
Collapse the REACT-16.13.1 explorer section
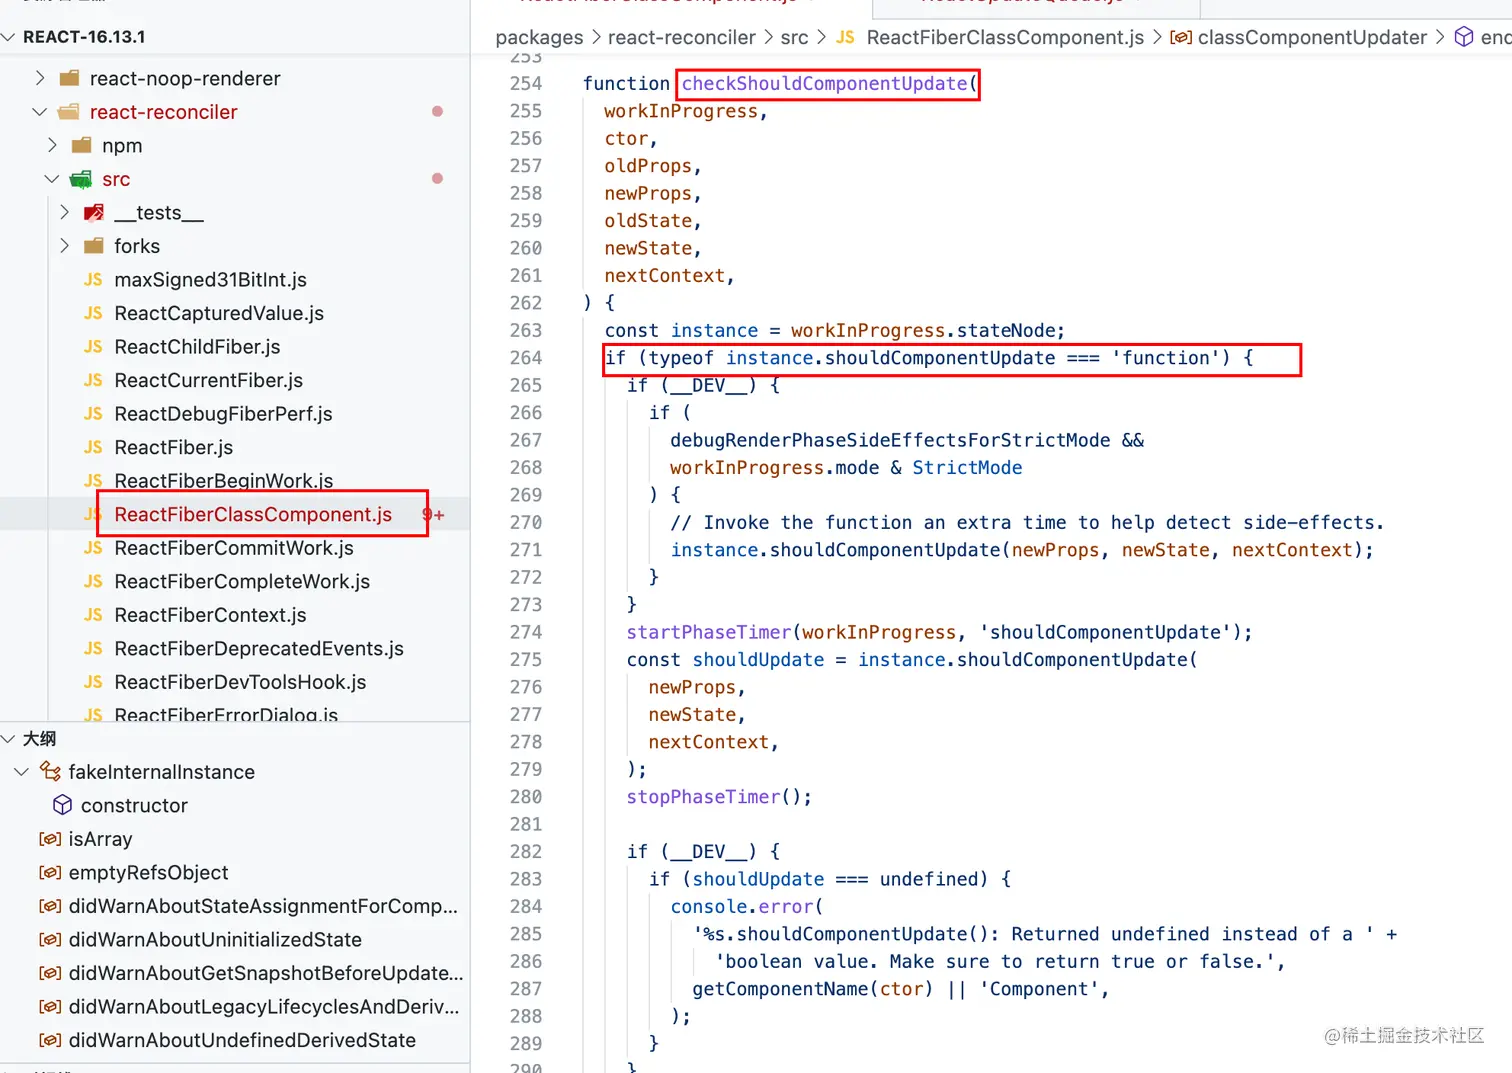(9, 37)
